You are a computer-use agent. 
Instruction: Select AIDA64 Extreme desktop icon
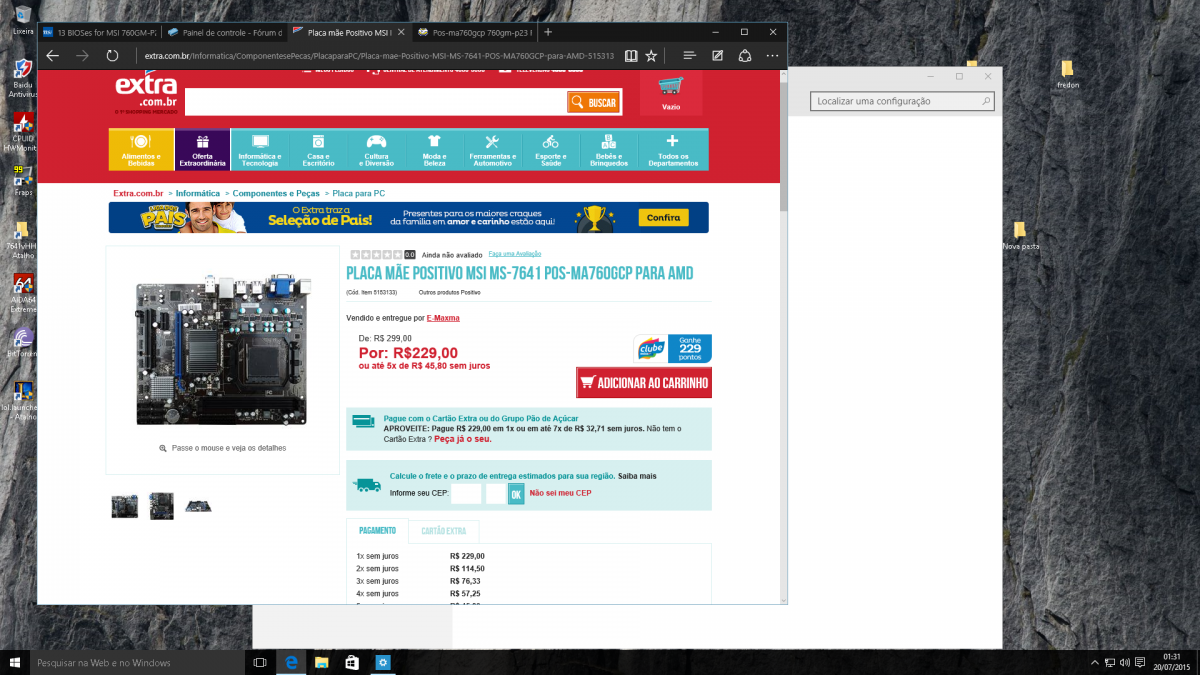[22, 294]
